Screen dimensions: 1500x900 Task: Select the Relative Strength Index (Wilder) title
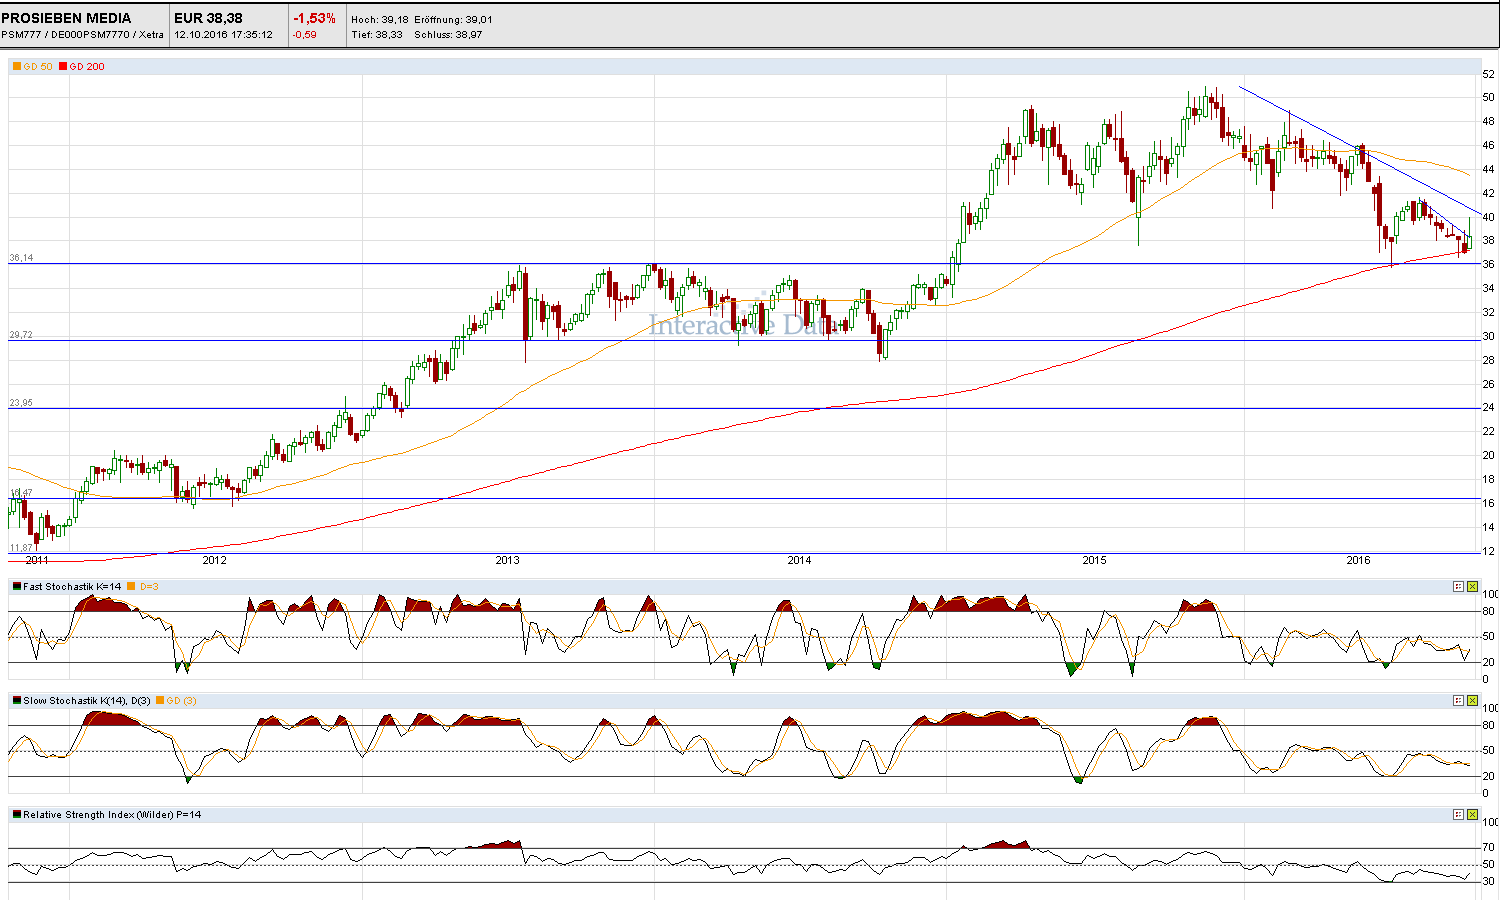[x=111, y=815]
